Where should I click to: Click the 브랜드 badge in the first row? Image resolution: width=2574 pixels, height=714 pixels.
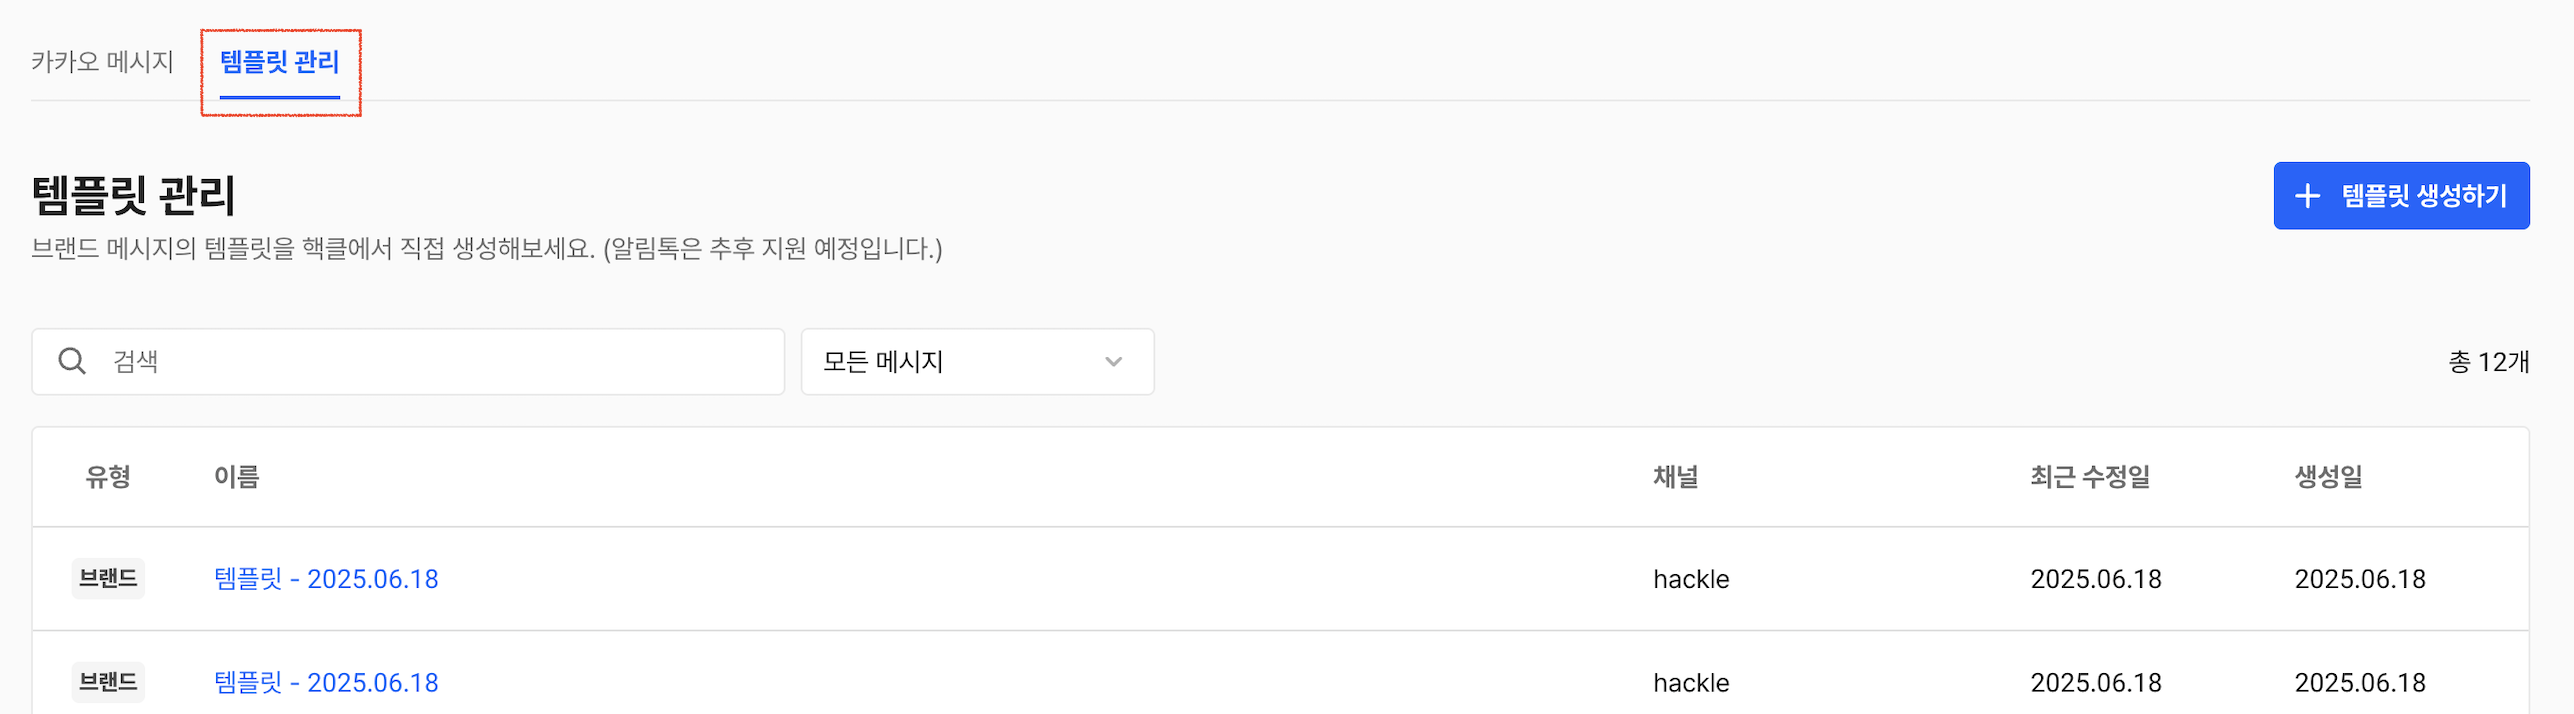click(x=108, y=579)
